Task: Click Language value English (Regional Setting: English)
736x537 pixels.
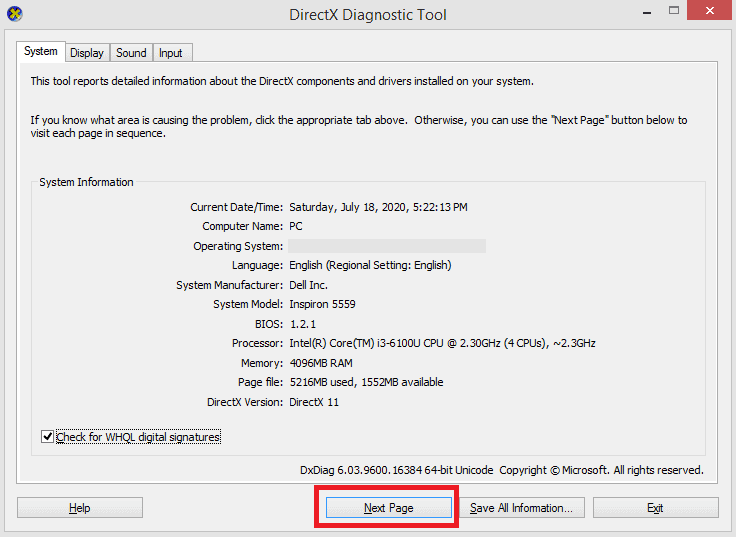Action: [x=370, y=265]
